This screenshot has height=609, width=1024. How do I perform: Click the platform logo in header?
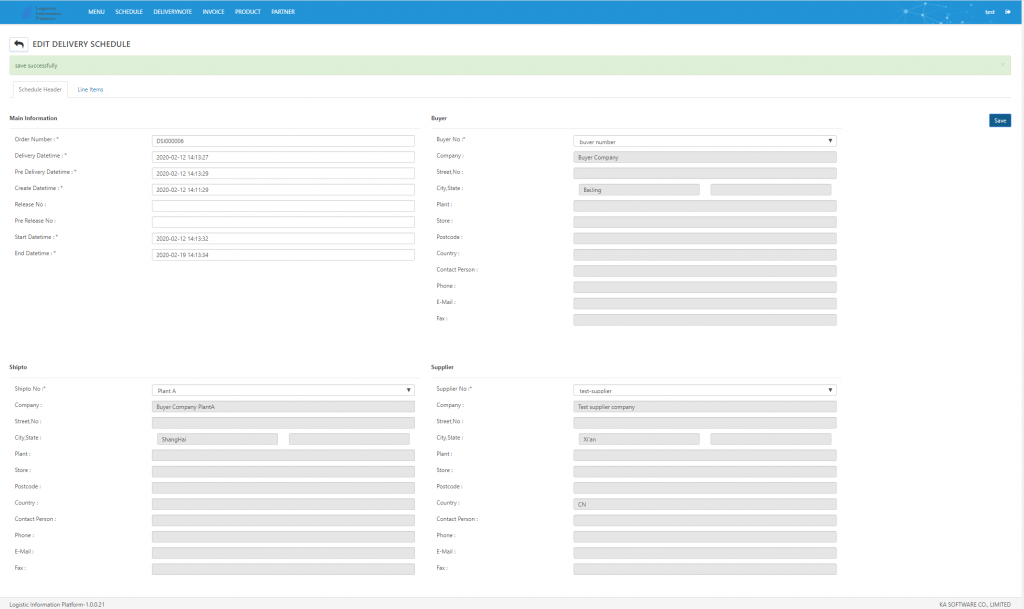click(x=42, y=12)
